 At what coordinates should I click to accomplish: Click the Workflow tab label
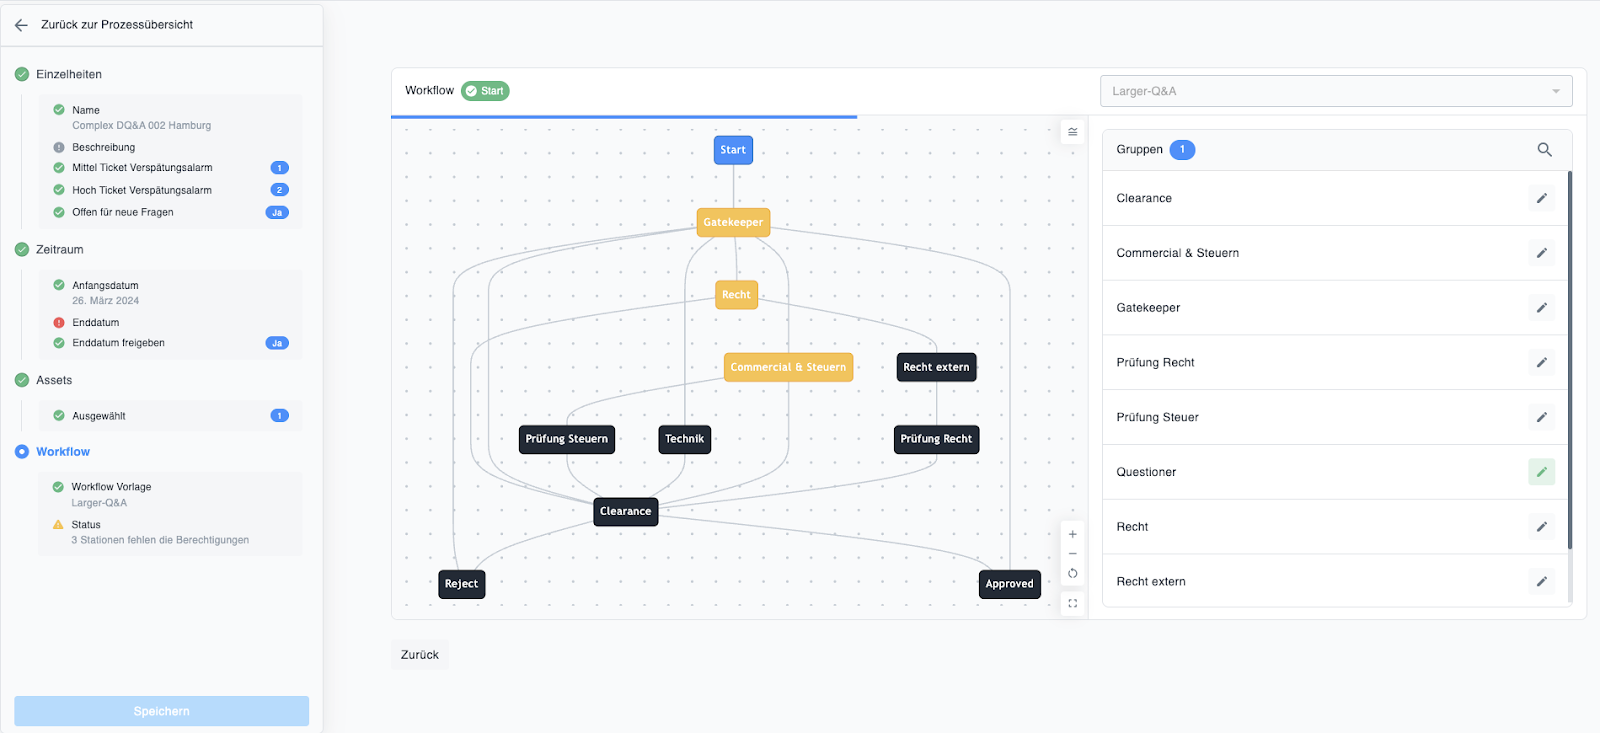coord(429,90)
